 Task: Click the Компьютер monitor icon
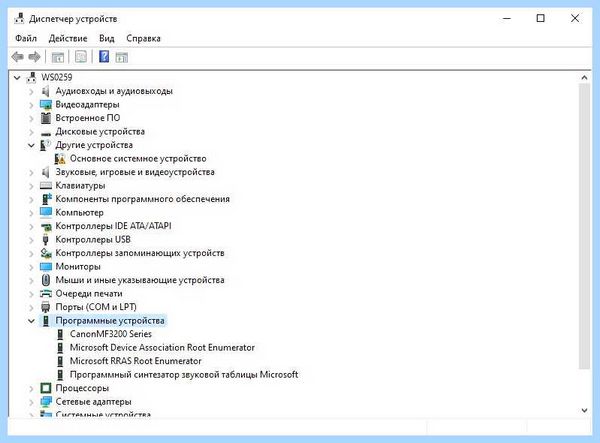click(x=46, y=212)
